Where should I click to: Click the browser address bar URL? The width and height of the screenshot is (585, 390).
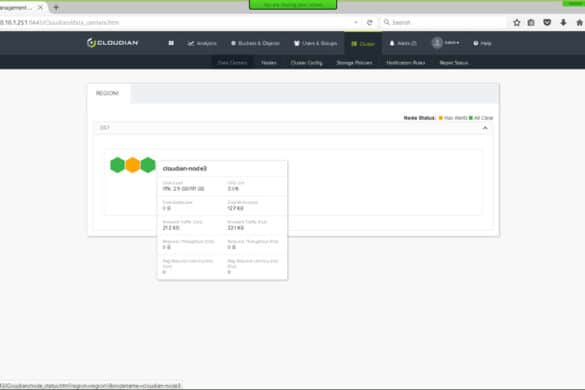60,22
